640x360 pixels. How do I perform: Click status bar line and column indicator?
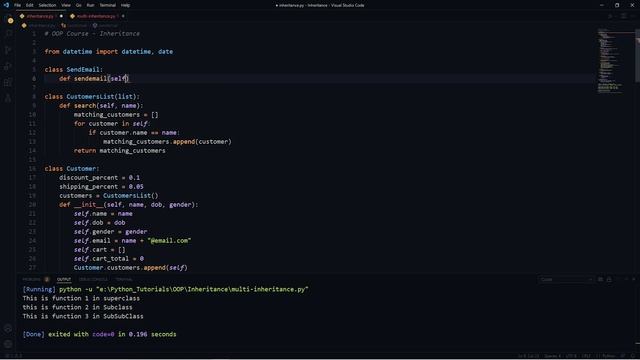click(x=528, y=356)
